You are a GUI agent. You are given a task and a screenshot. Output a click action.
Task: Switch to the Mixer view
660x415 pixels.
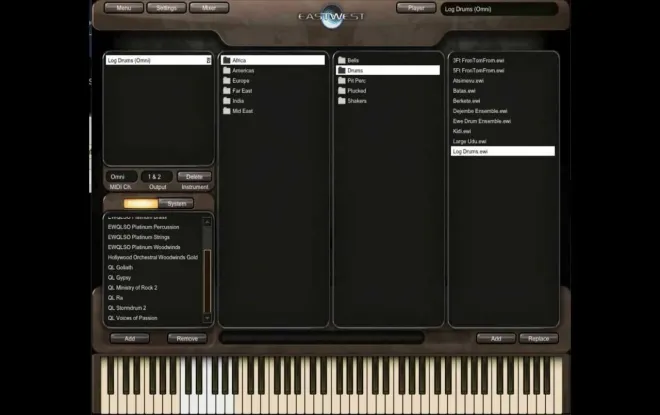click(209, 8)
